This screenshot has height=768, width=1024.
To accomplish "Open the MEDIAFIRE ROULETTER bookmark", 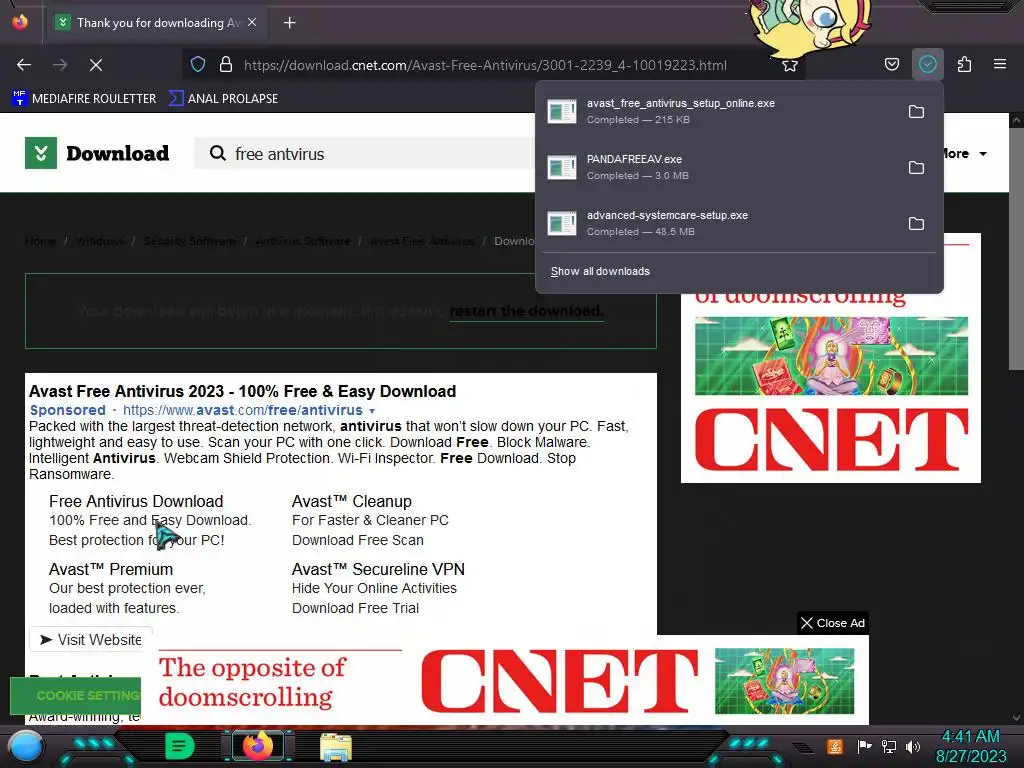I will pos(84,99).
